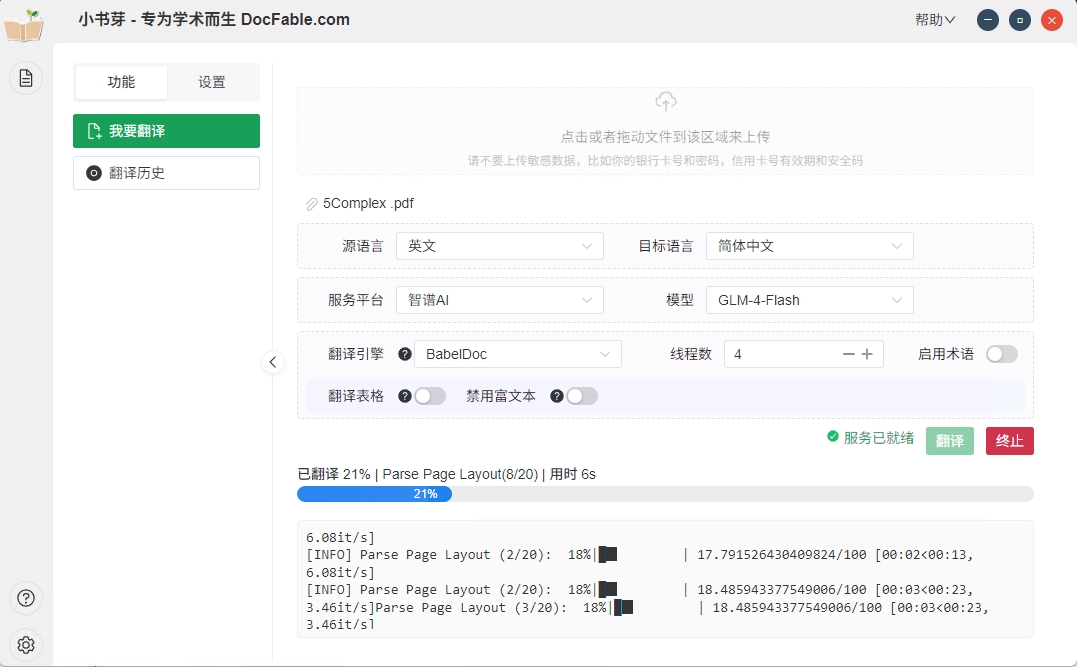
Task: Expand the target language dropdown showing 简体中文
Action: [809, 246]
